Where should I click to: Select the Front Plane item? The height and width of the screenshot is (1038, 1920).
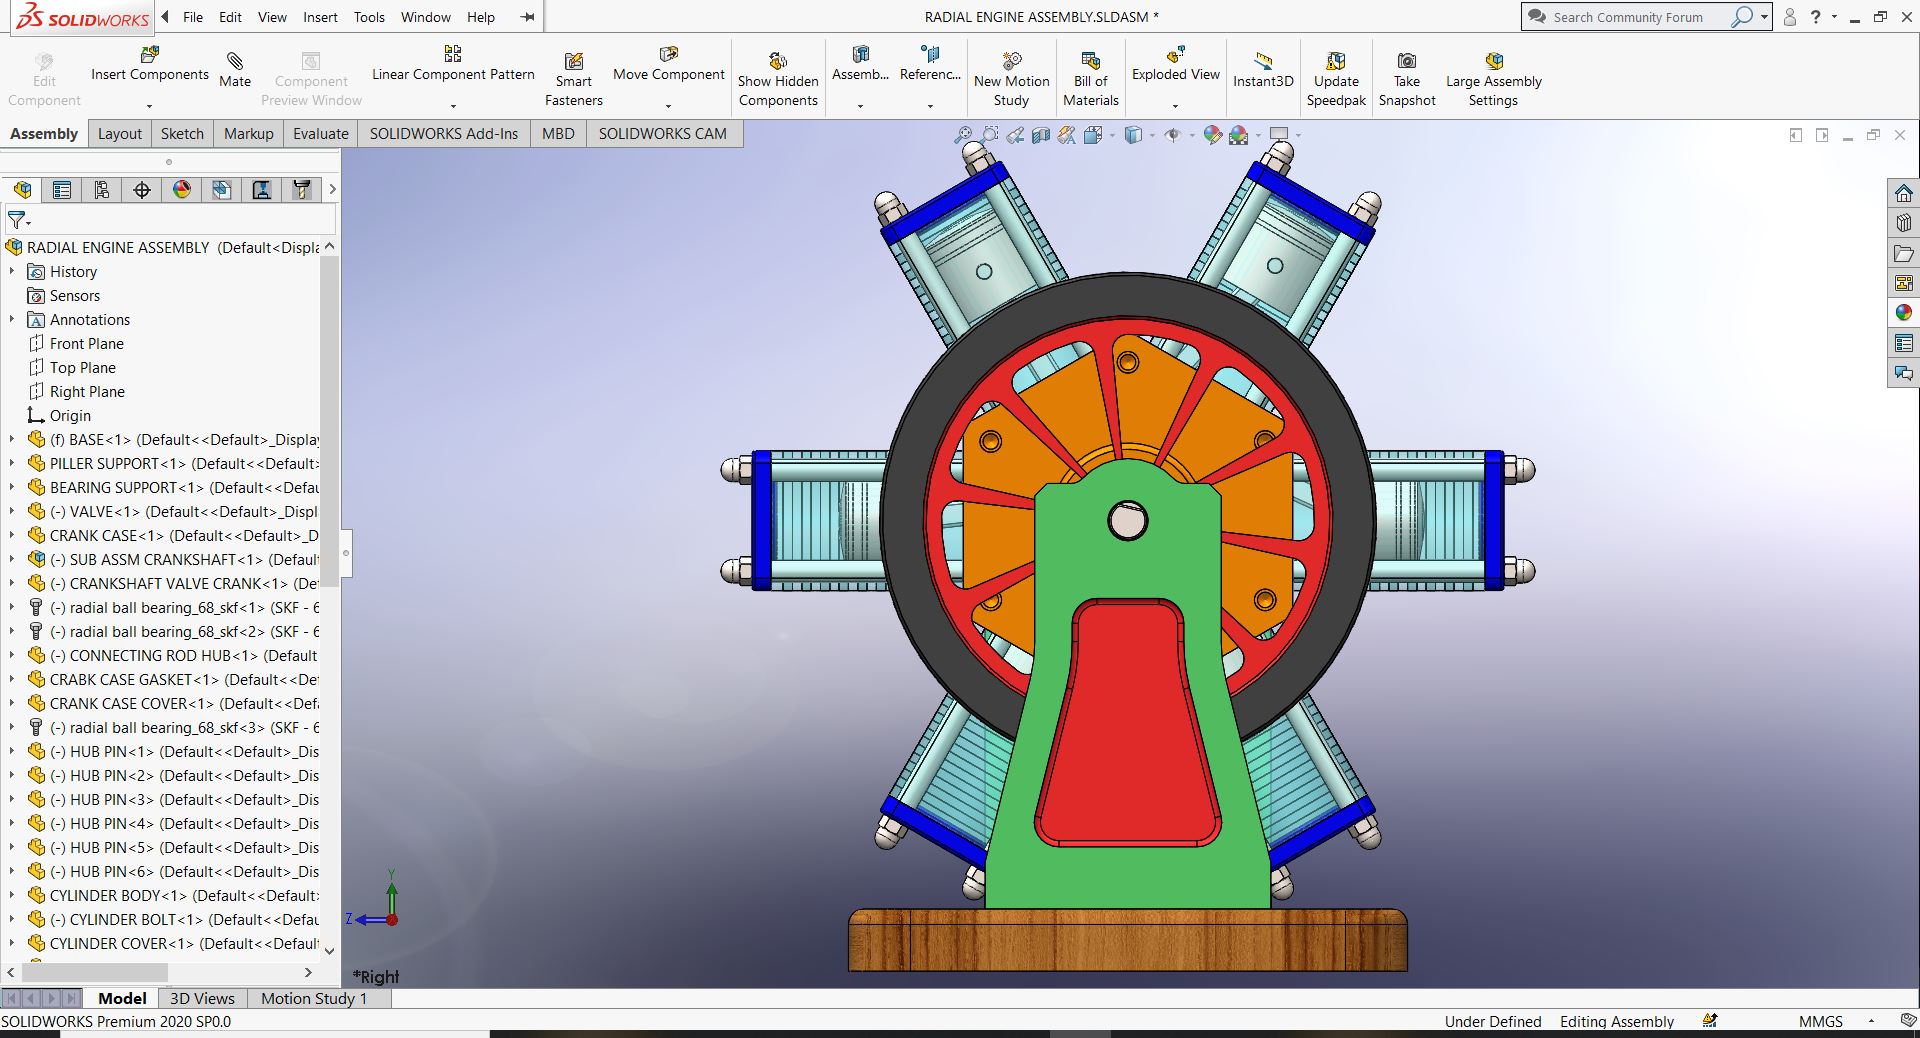[x=87, y=343]
